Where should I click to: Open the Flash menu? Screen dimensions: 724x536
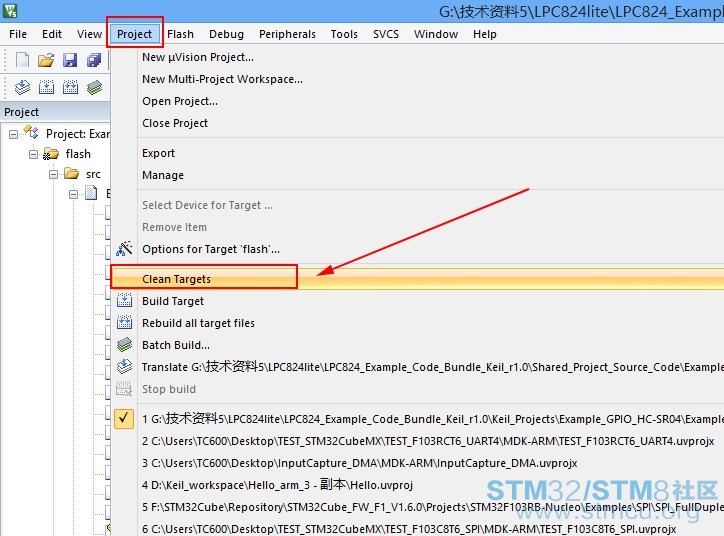[181, 34]
